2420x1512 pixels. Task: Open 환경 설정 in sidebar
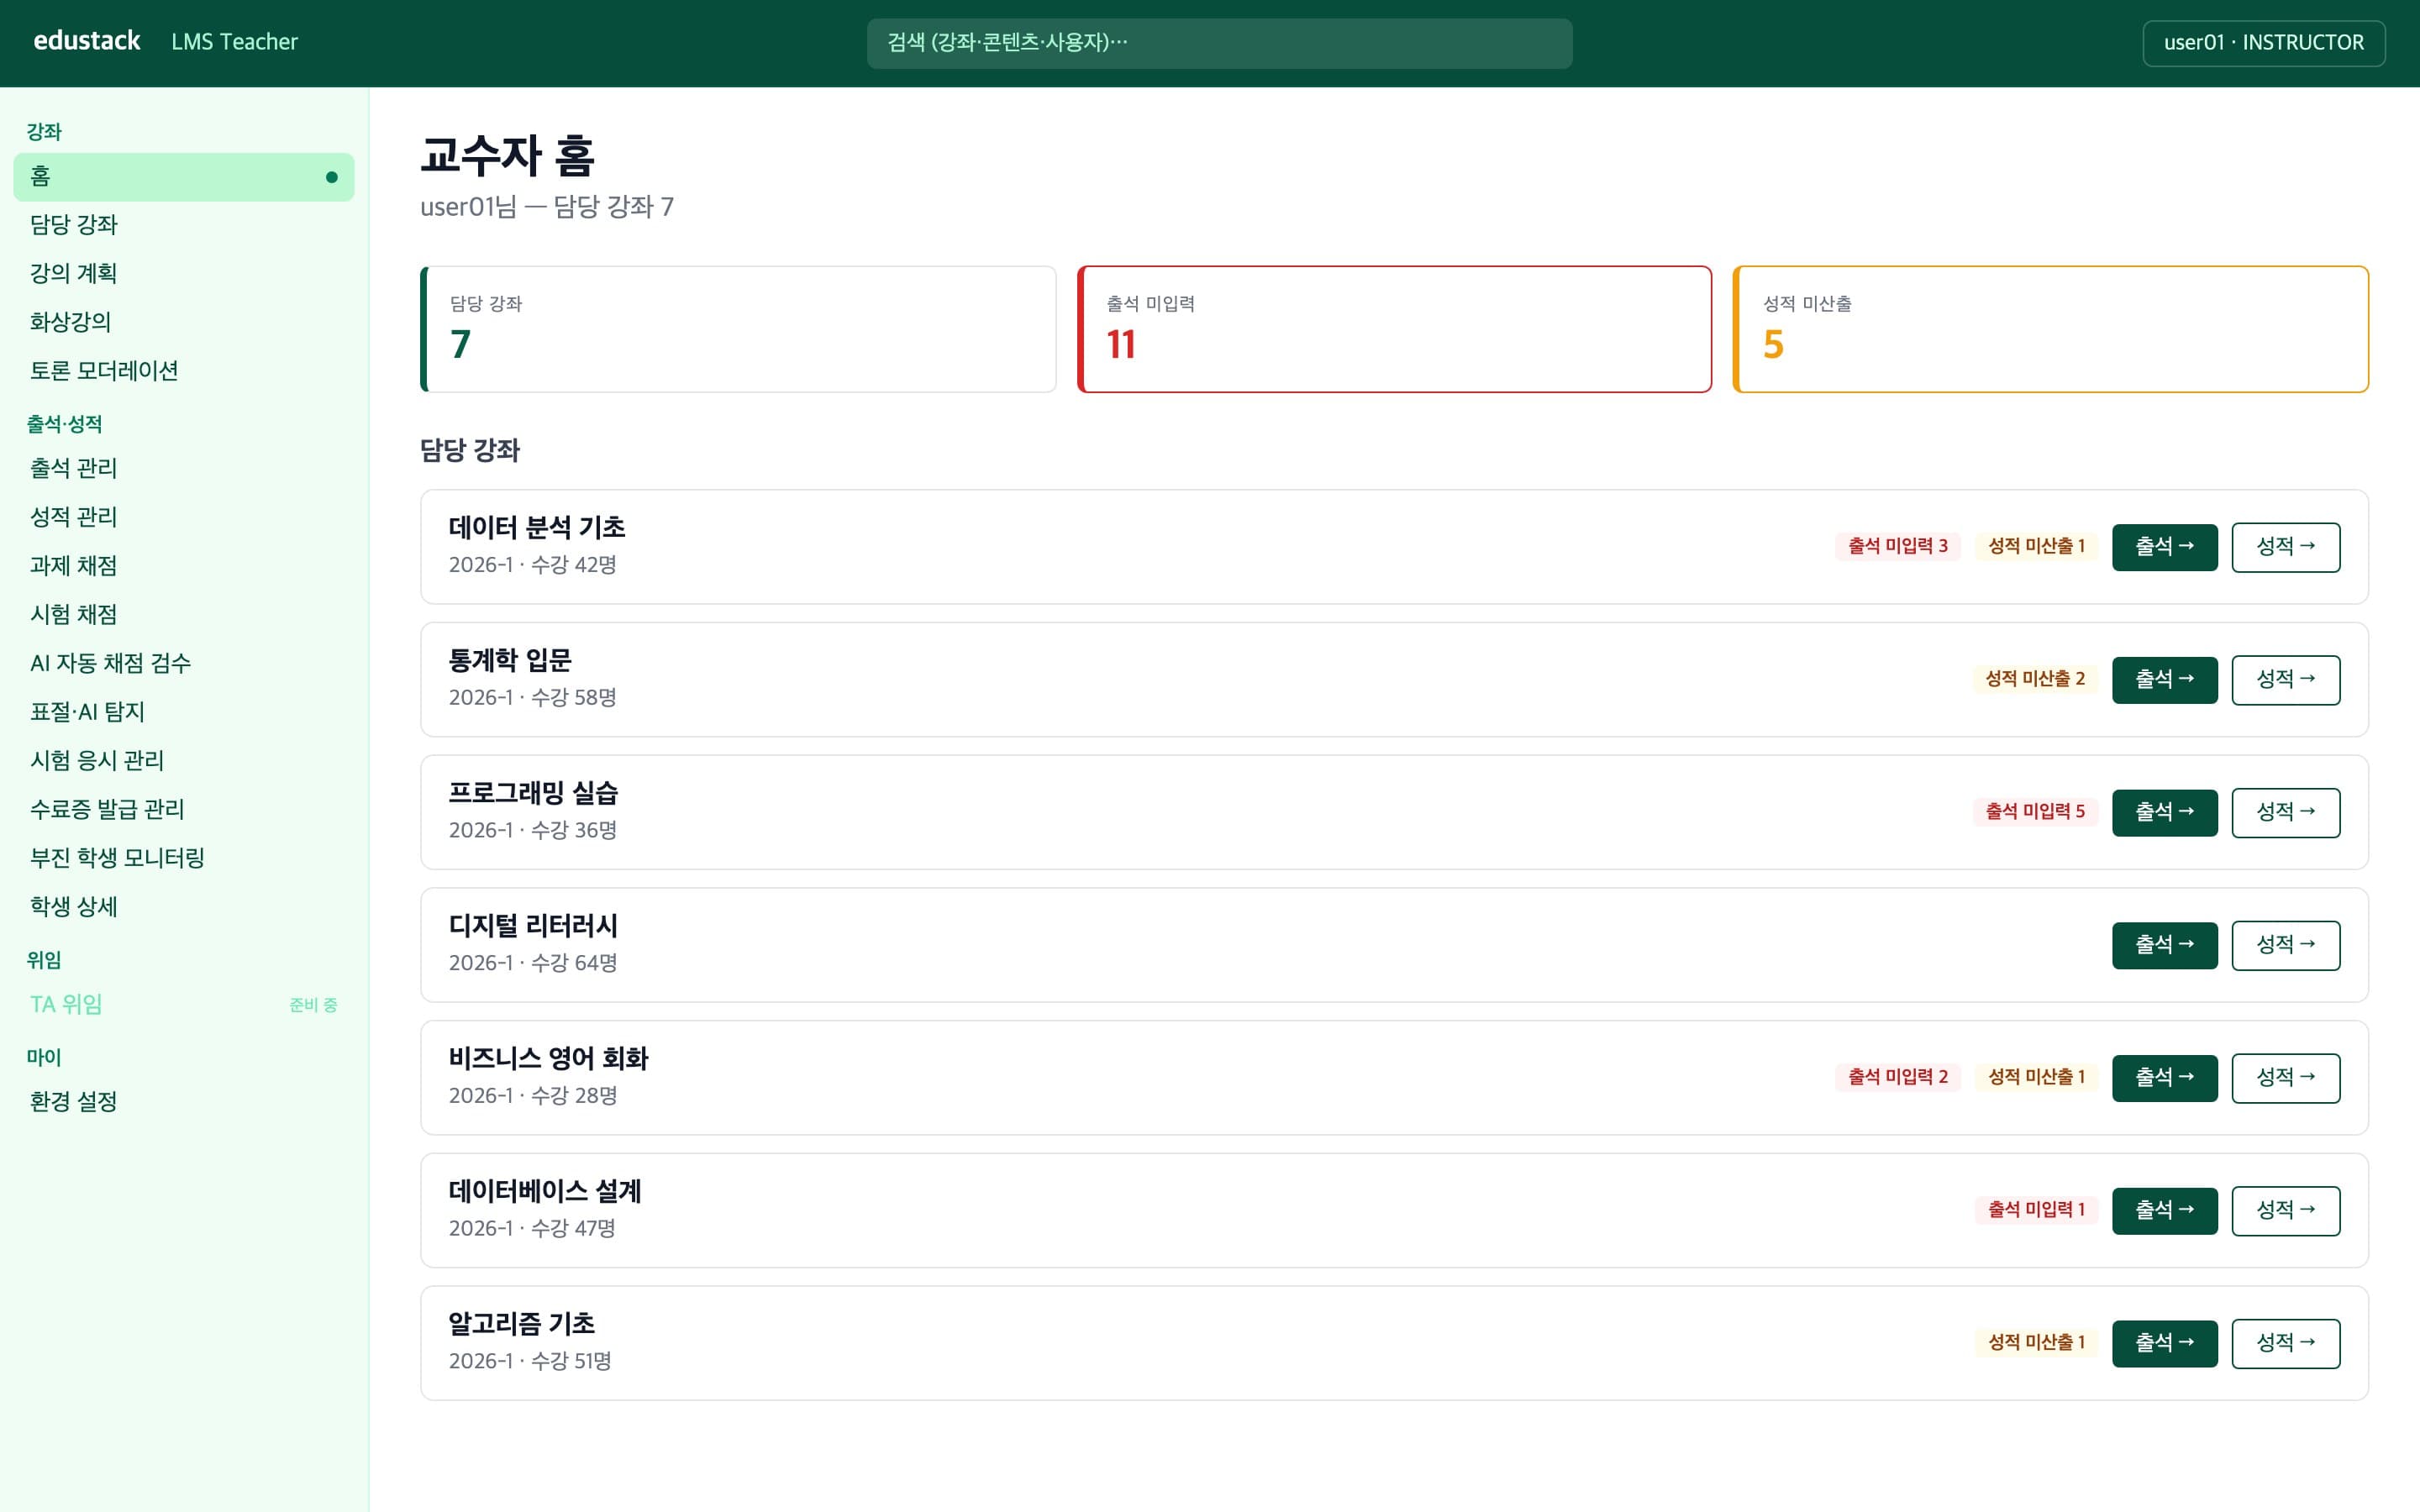(184, 1101)
